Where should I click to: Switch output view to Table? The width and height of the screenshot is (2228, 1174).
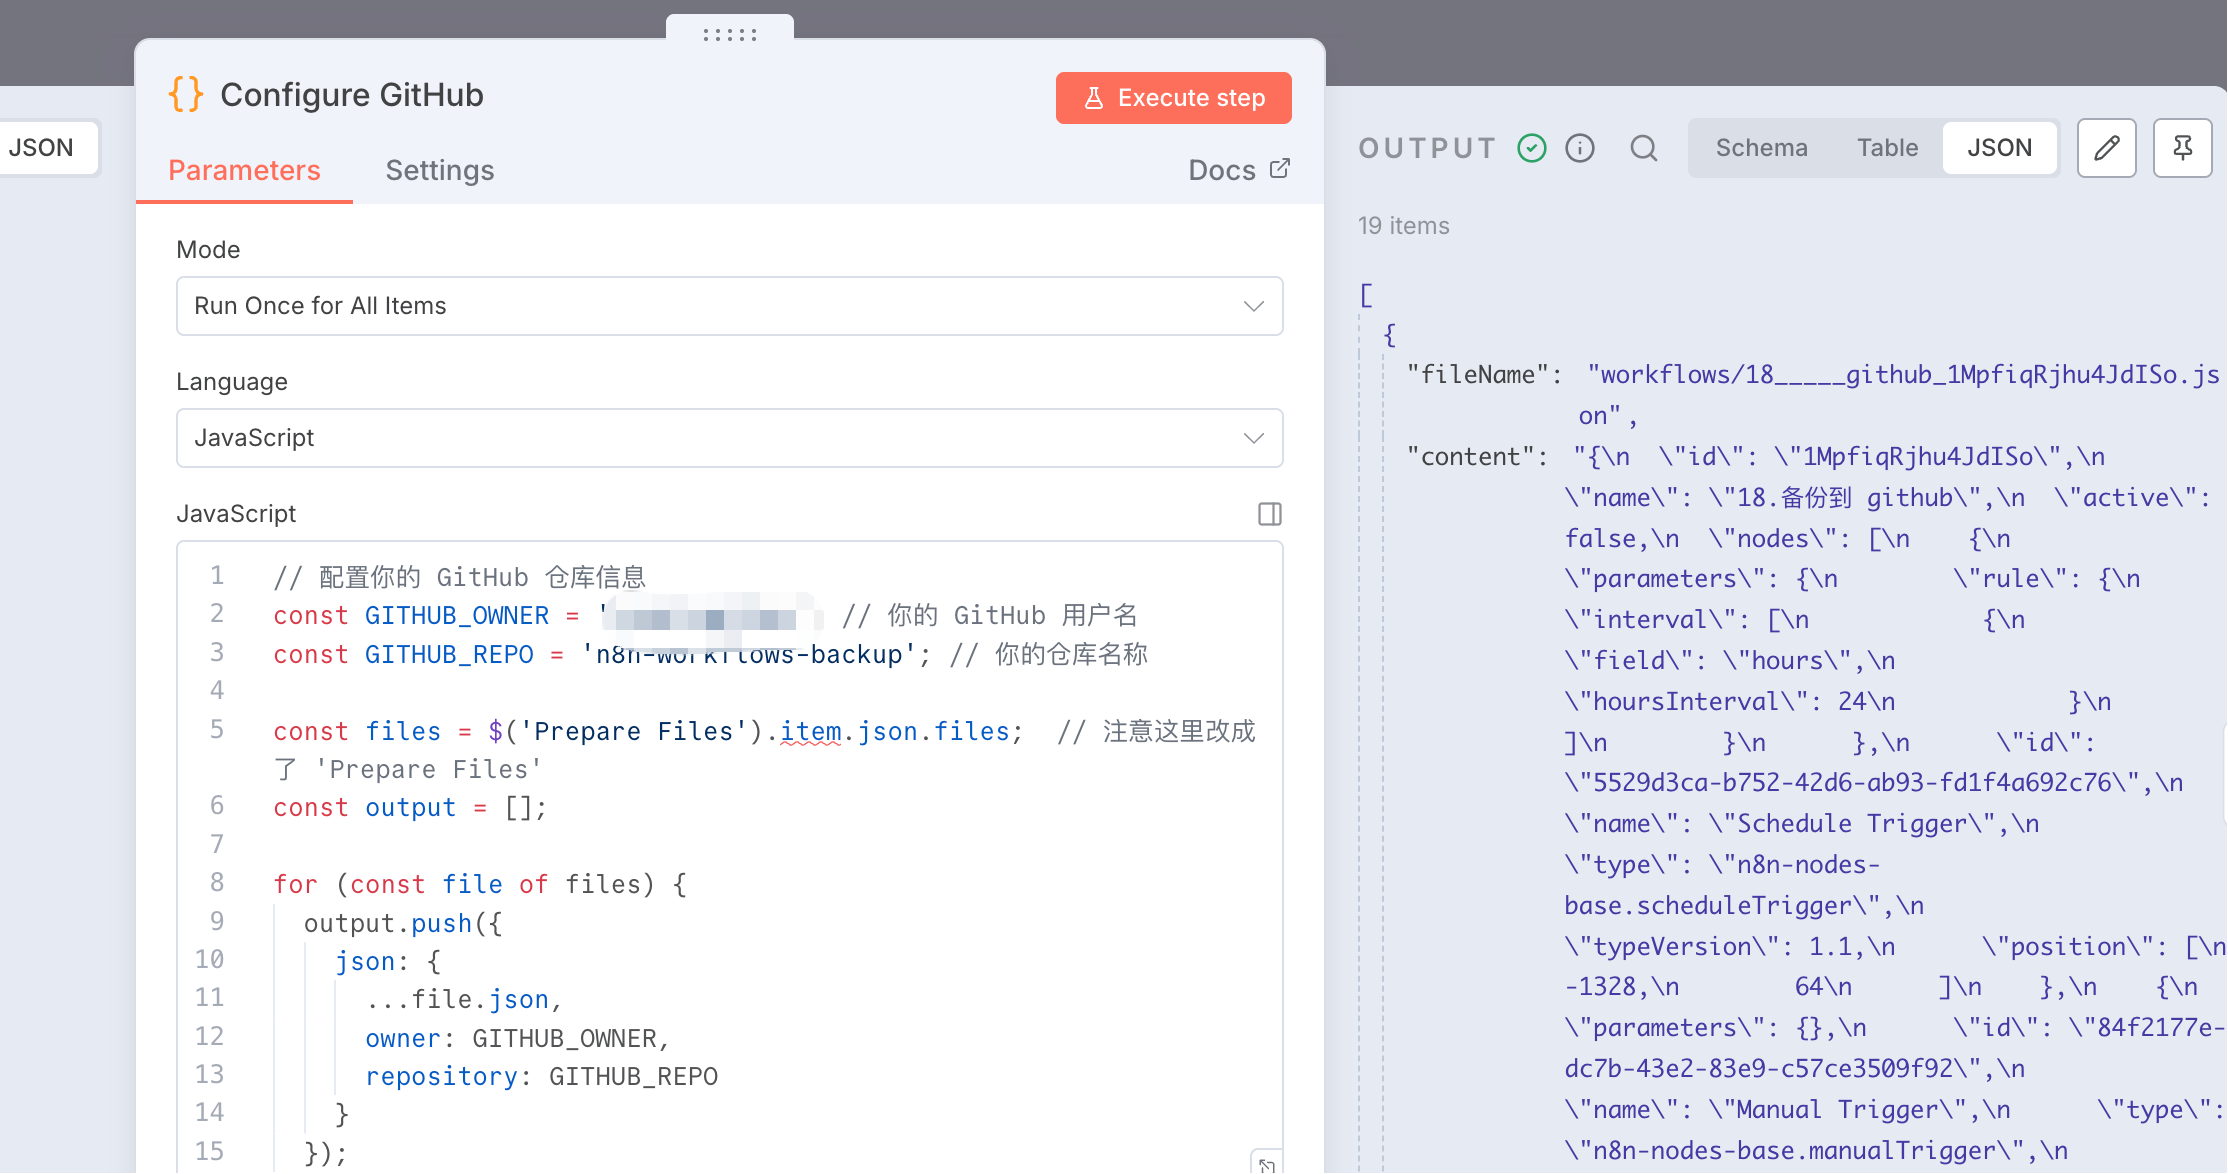tap(1887, 148)
